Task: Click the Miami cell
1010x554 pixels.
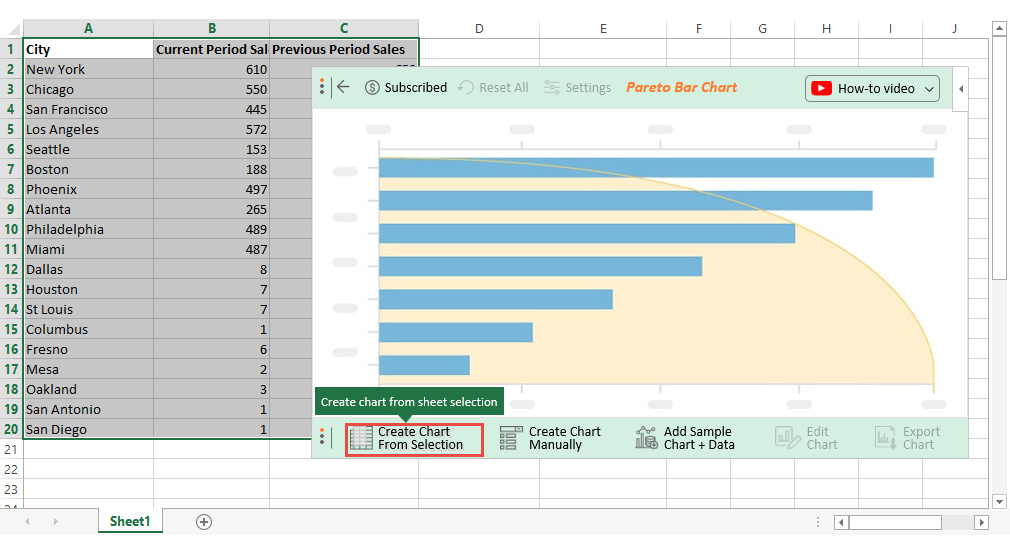Action: [88, 249]
